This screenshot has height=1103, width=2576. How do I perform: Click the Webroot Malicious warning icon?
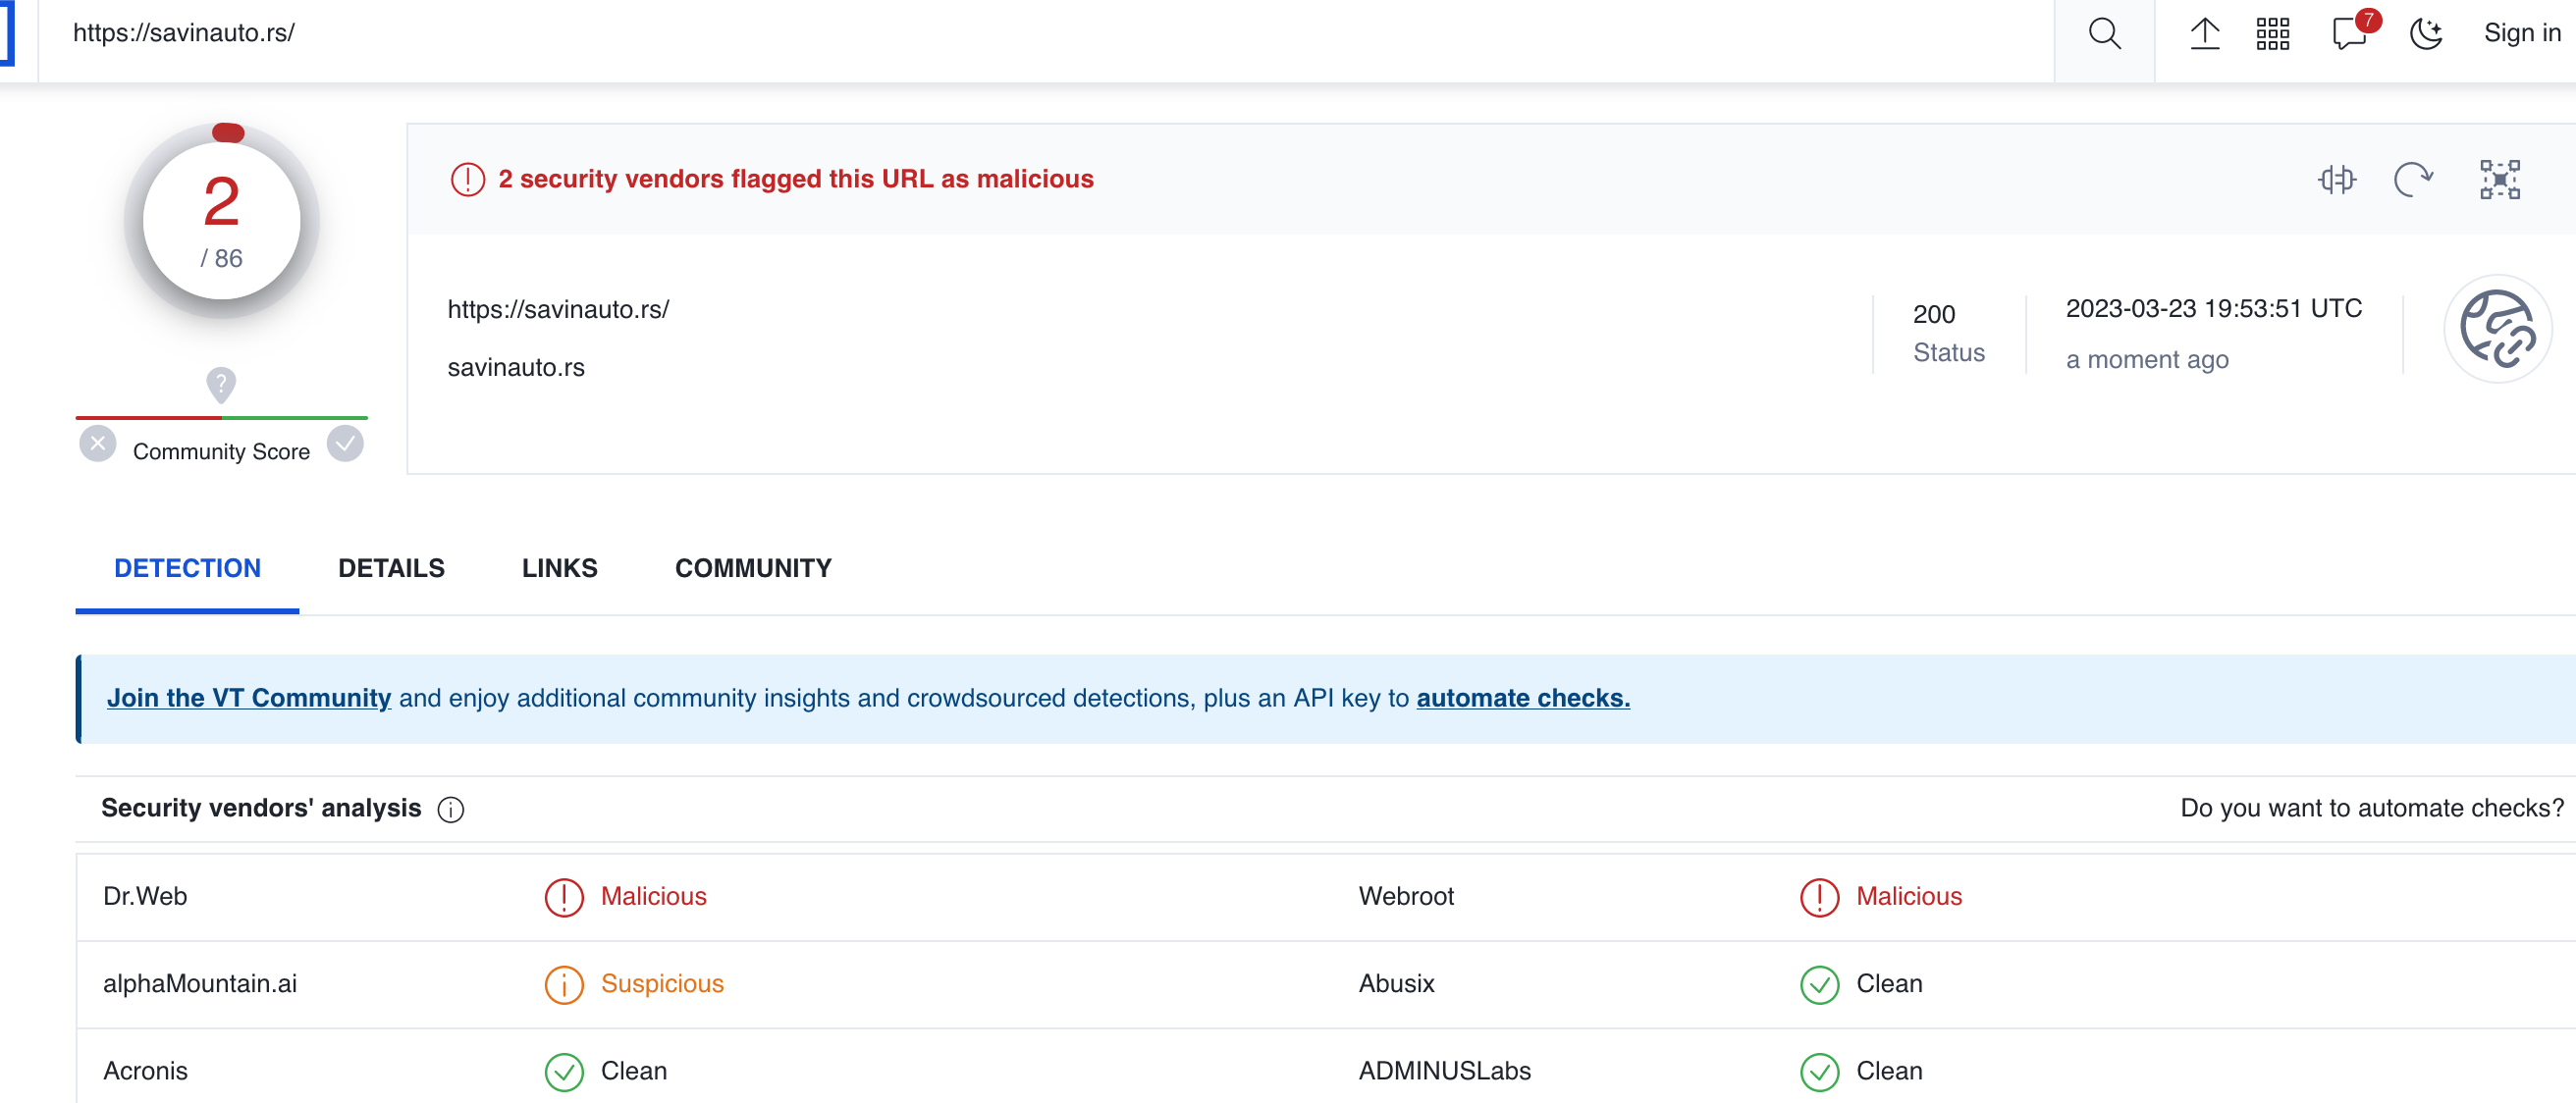pyautogui.click(x=1819, y=897)
